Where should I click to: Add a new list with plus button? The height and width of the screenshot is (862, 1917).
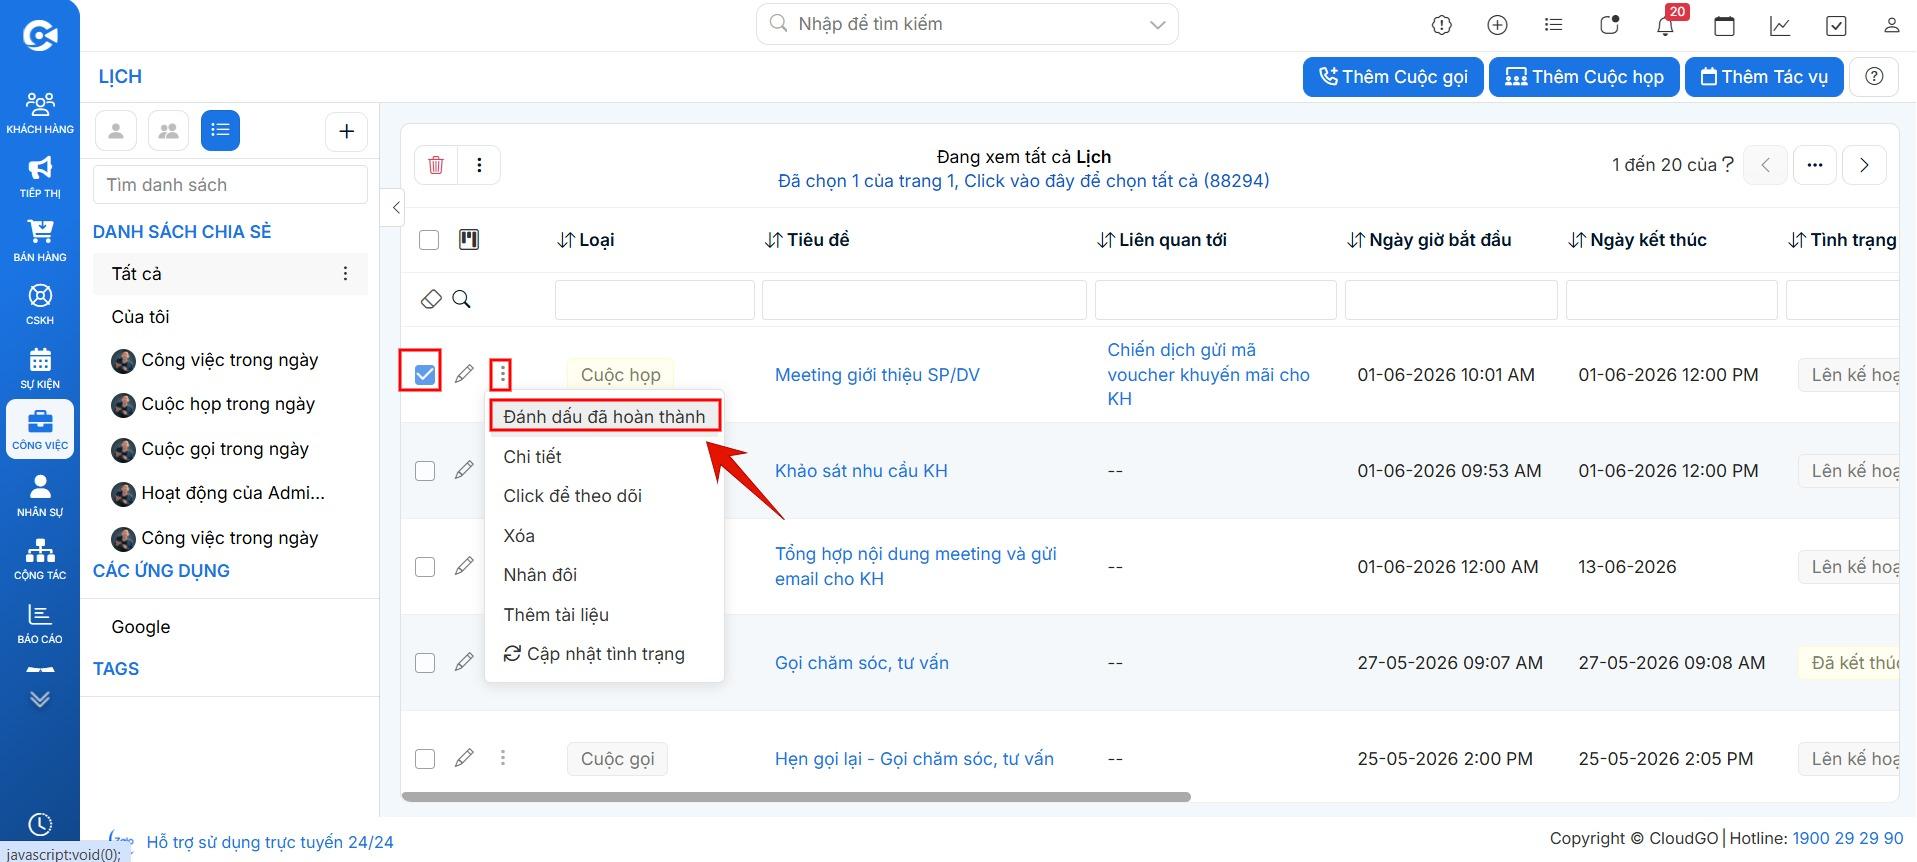pyautogui.click(x=347, y=131)
